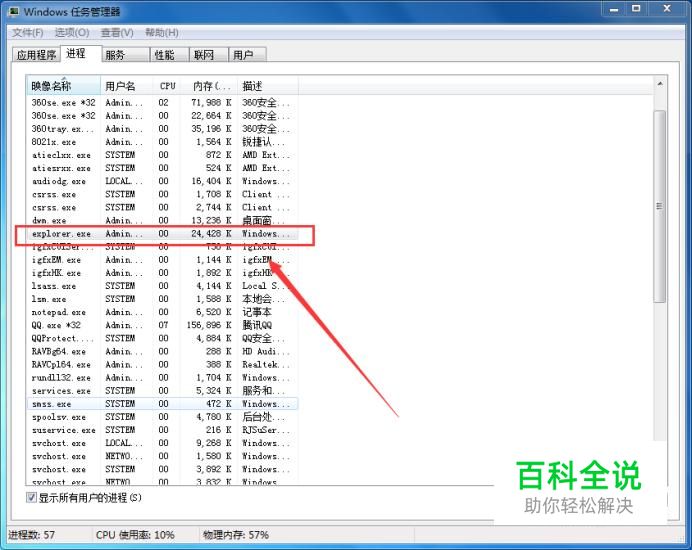This screenshot has width=692, height=550.
Task: Minimize the Task Manager window
Action: click(614, 9)
